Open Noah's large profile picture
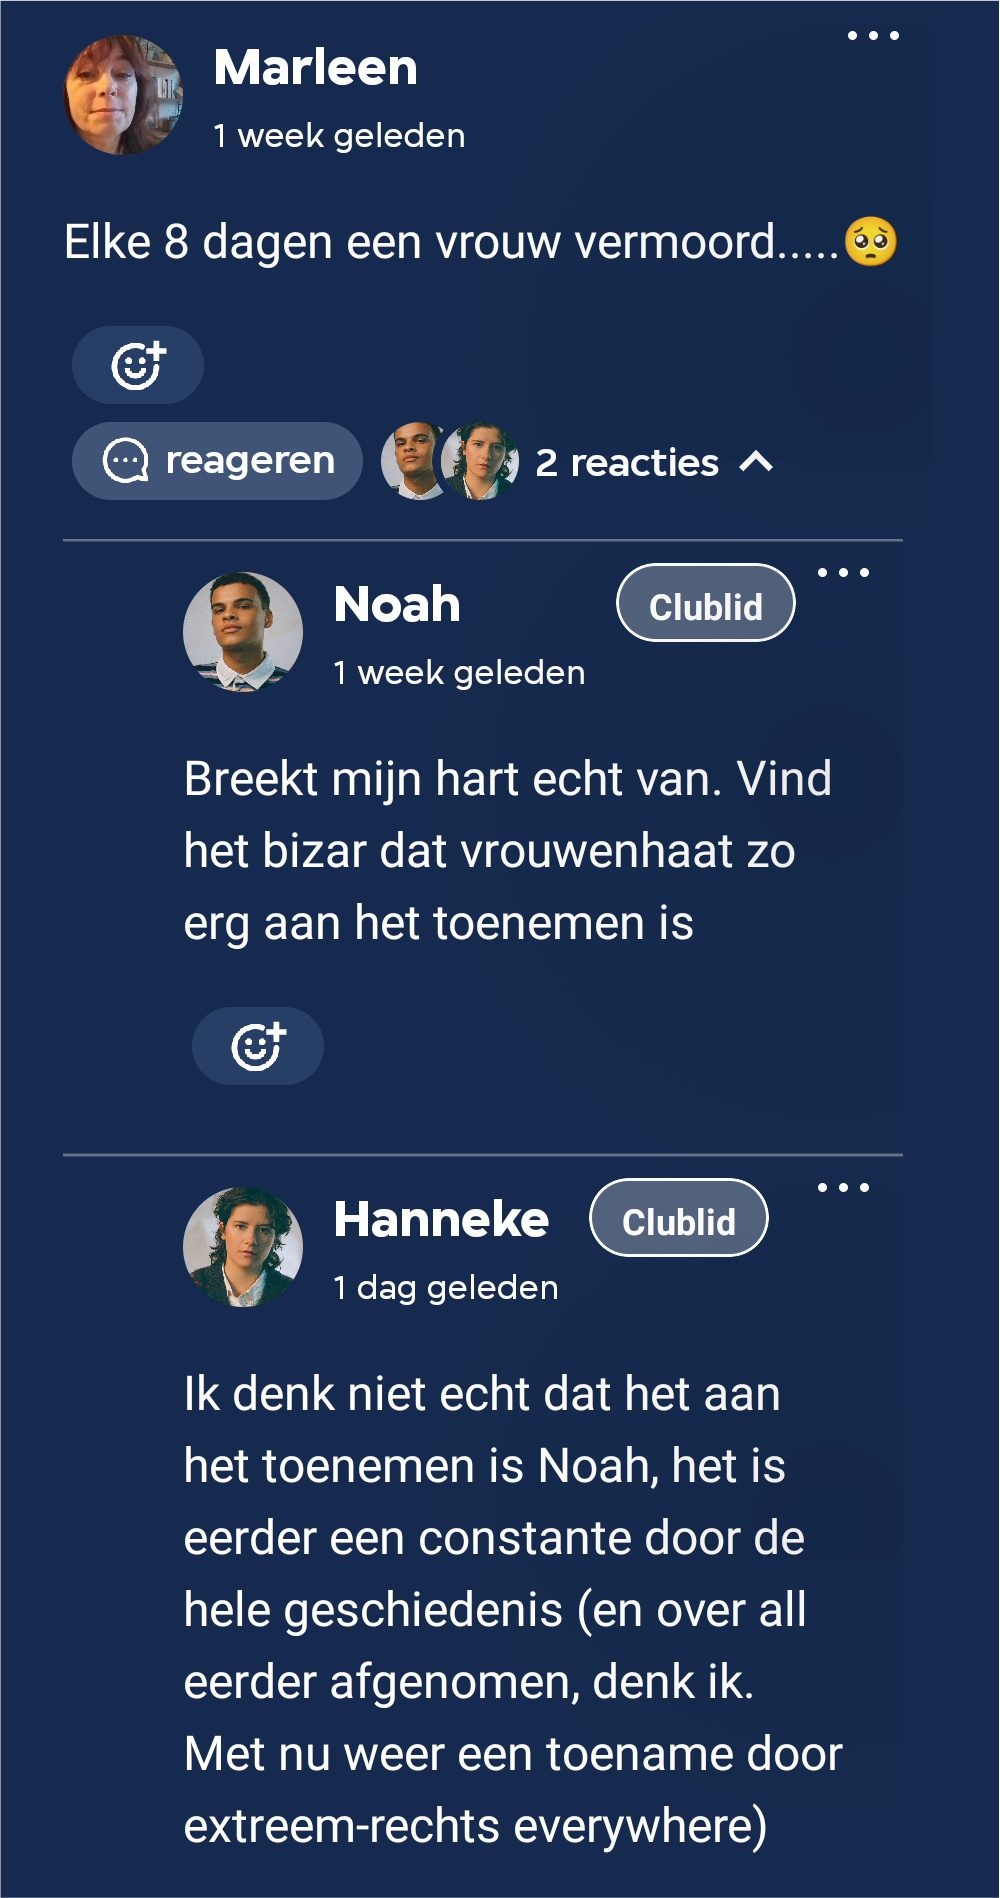 pyautogui.click(x=243, y=632)
